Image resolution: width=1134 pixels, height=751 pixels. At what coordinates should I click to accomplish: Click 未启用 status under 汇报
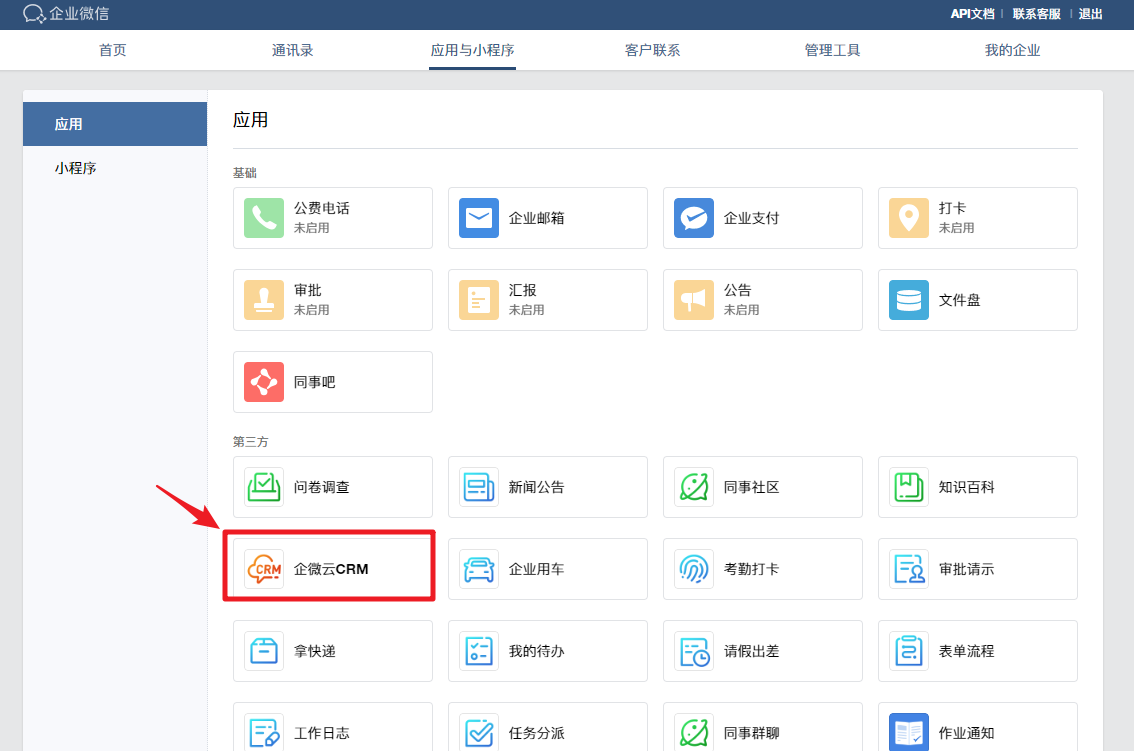[526, 310]
